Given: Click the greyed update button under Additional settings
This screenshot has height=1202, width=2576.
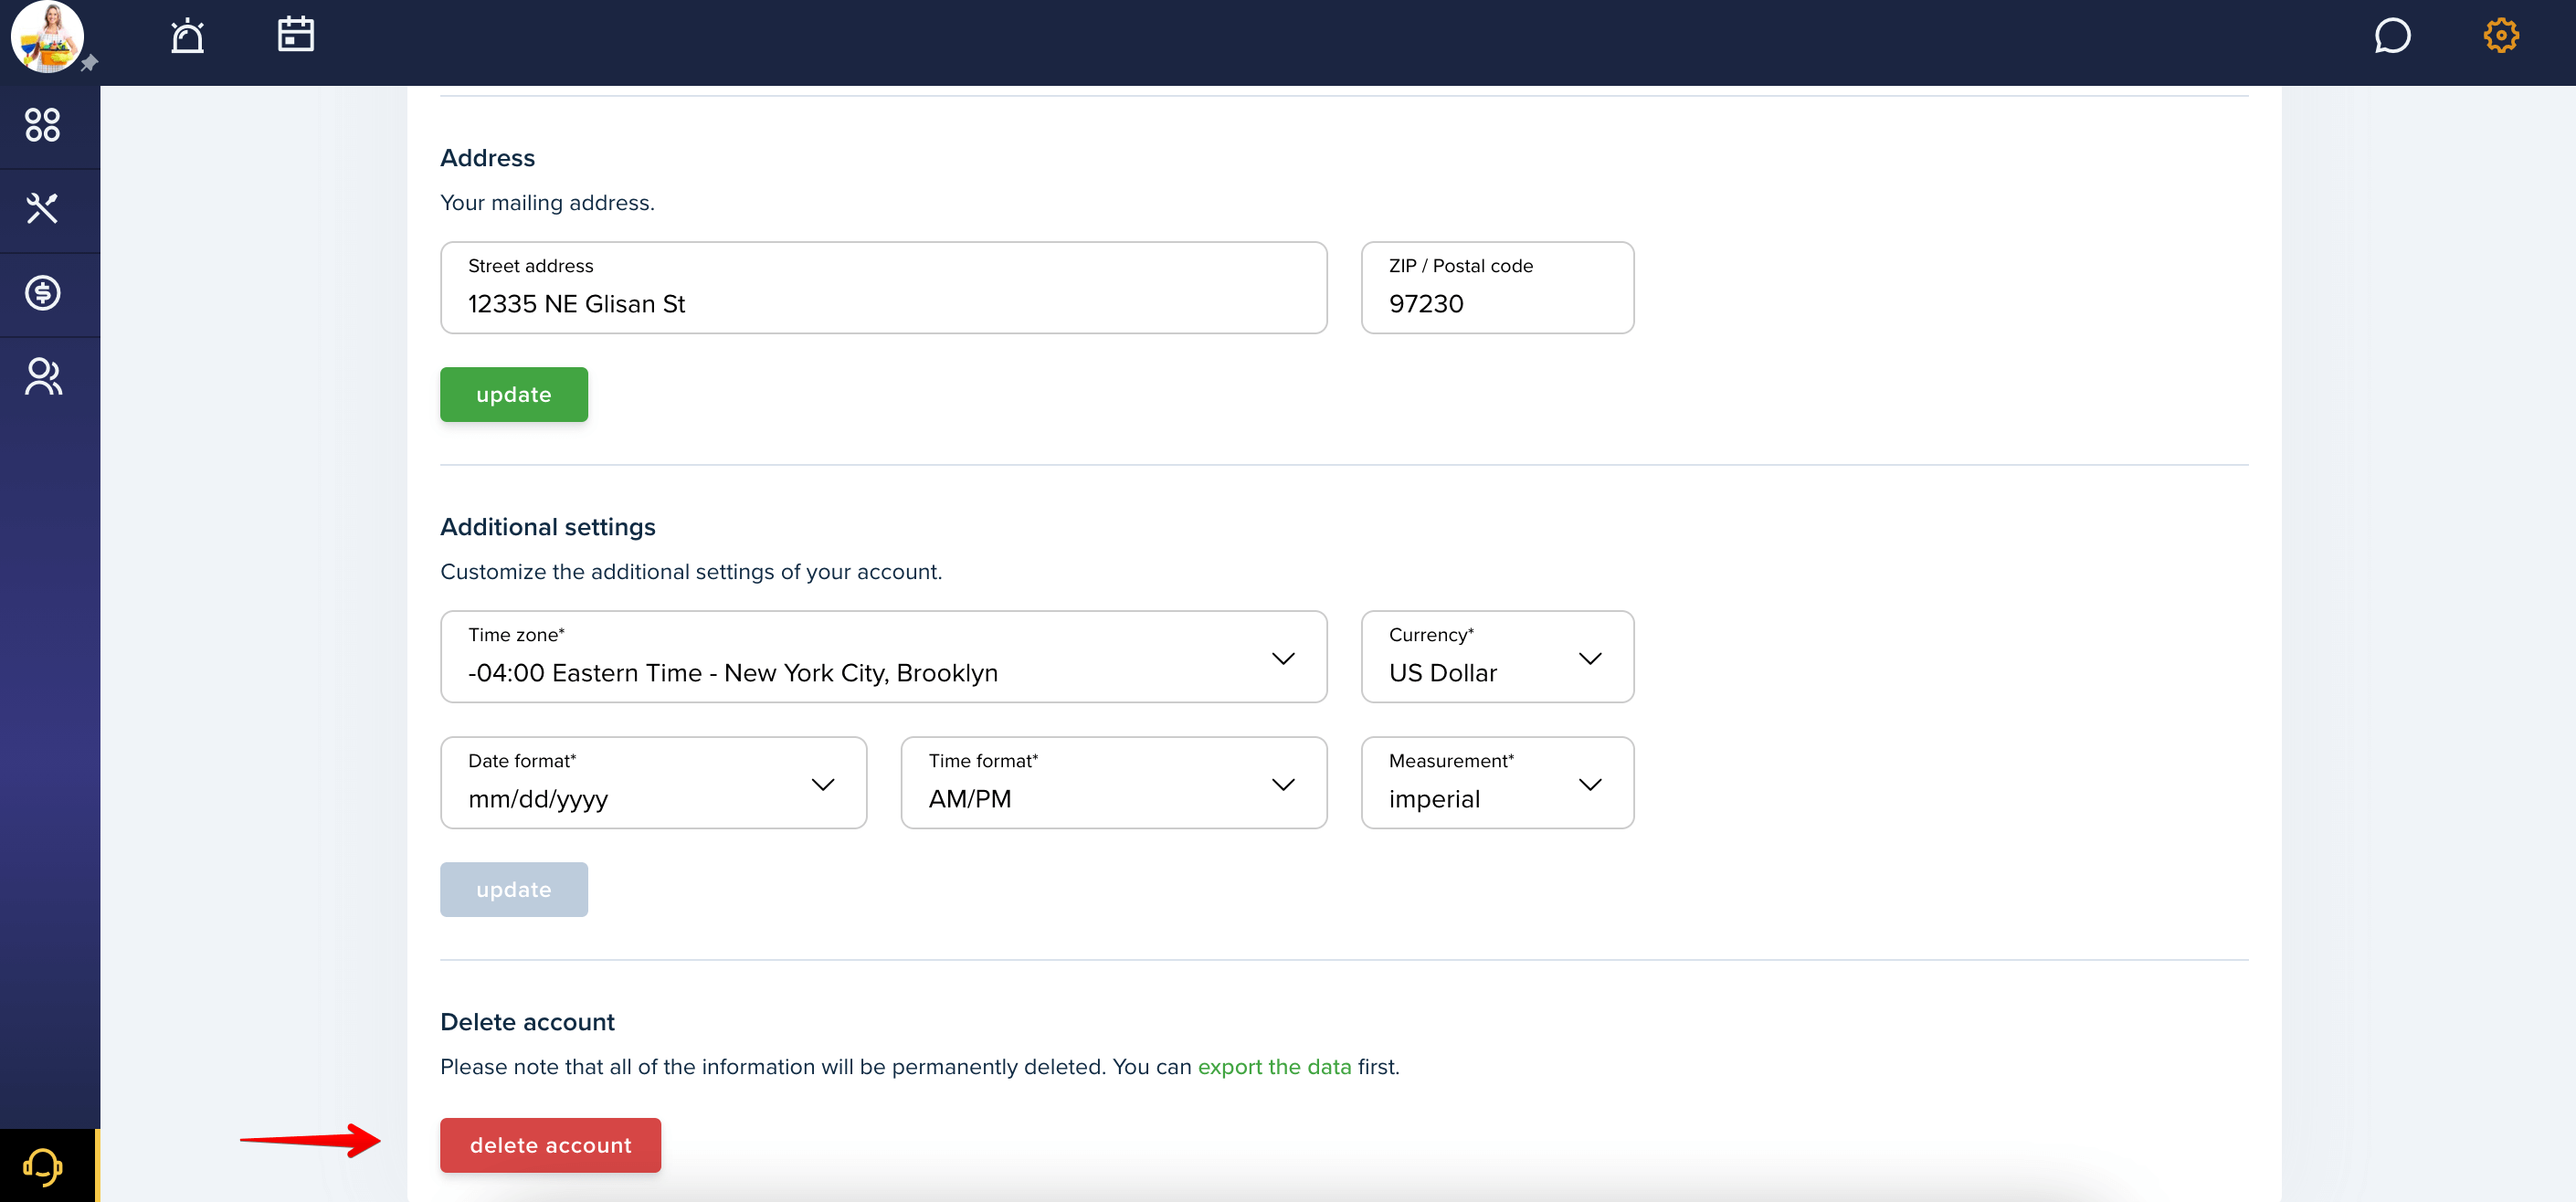Looking at the screenshot, I should (514, 889).
